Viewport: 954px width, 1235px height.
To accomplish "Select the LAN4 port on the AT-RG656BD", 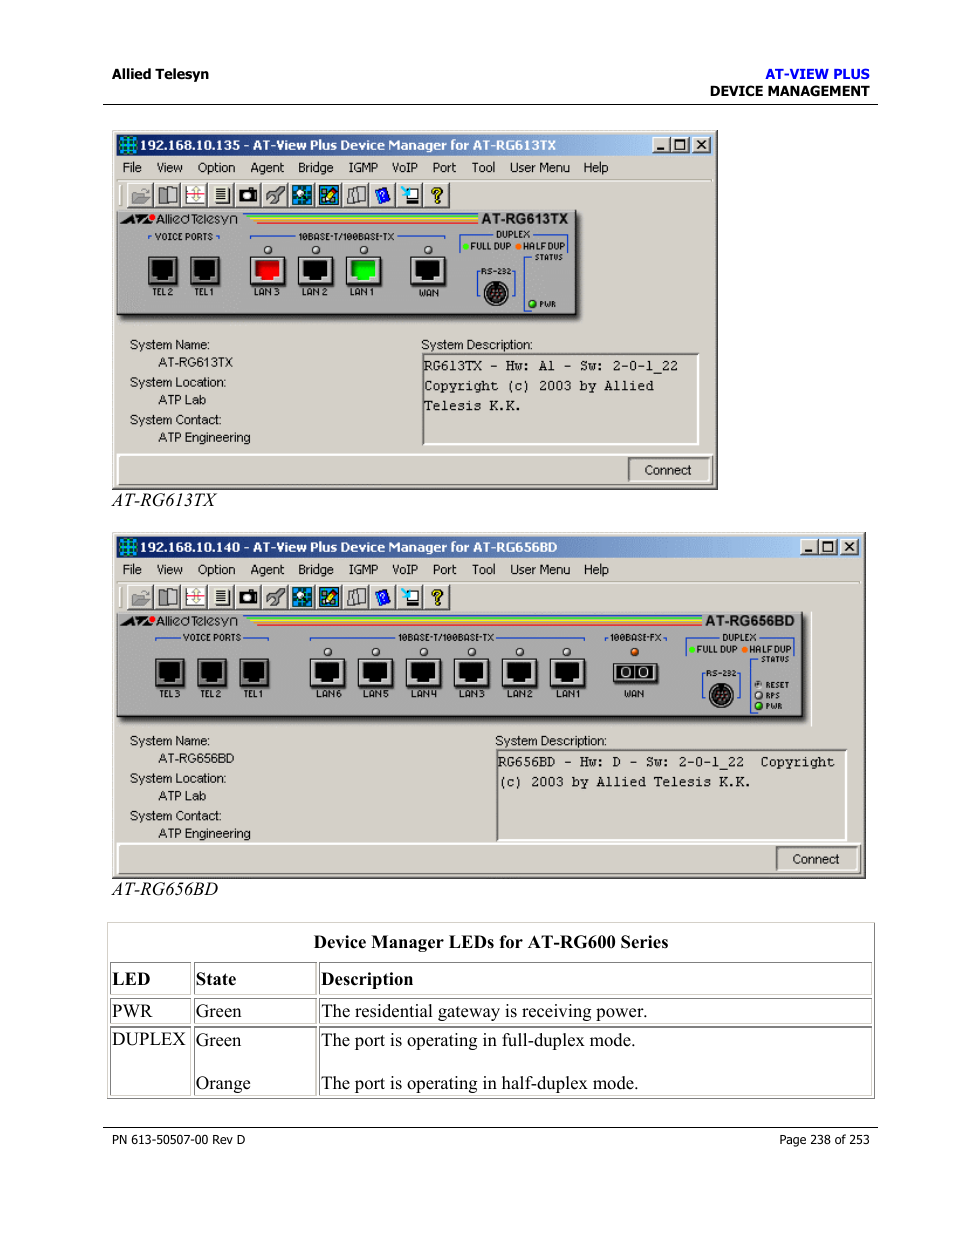I will pos(423,673).
